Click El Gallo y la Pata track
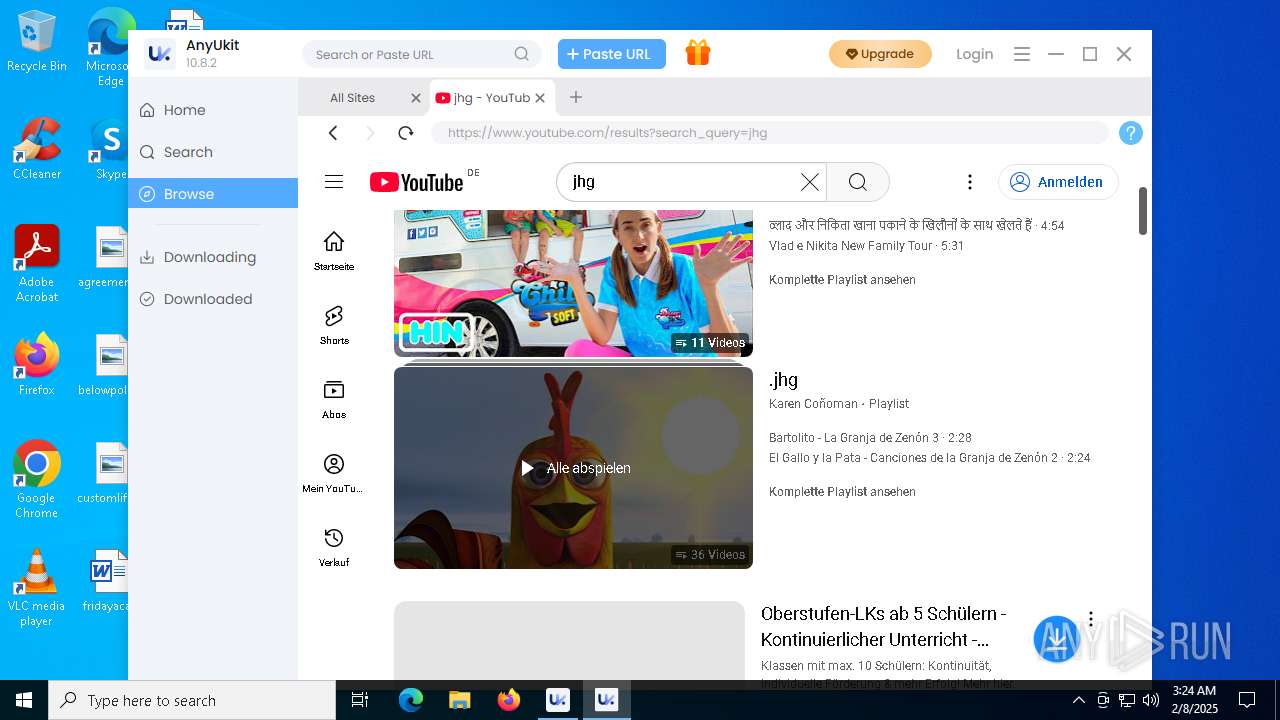This screenshot has height=720, width=1280. 929,458
